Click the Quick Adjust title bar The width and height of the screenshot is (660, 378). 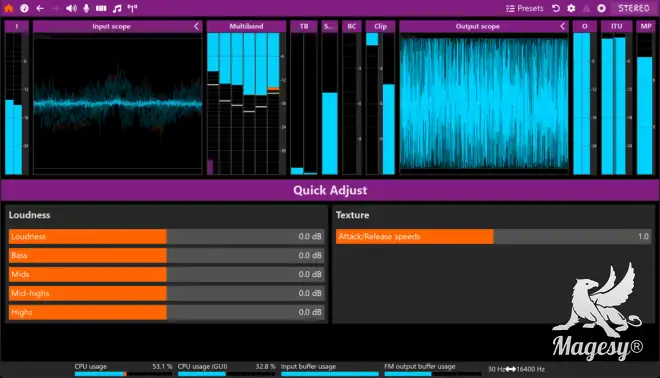click(330, 190)
